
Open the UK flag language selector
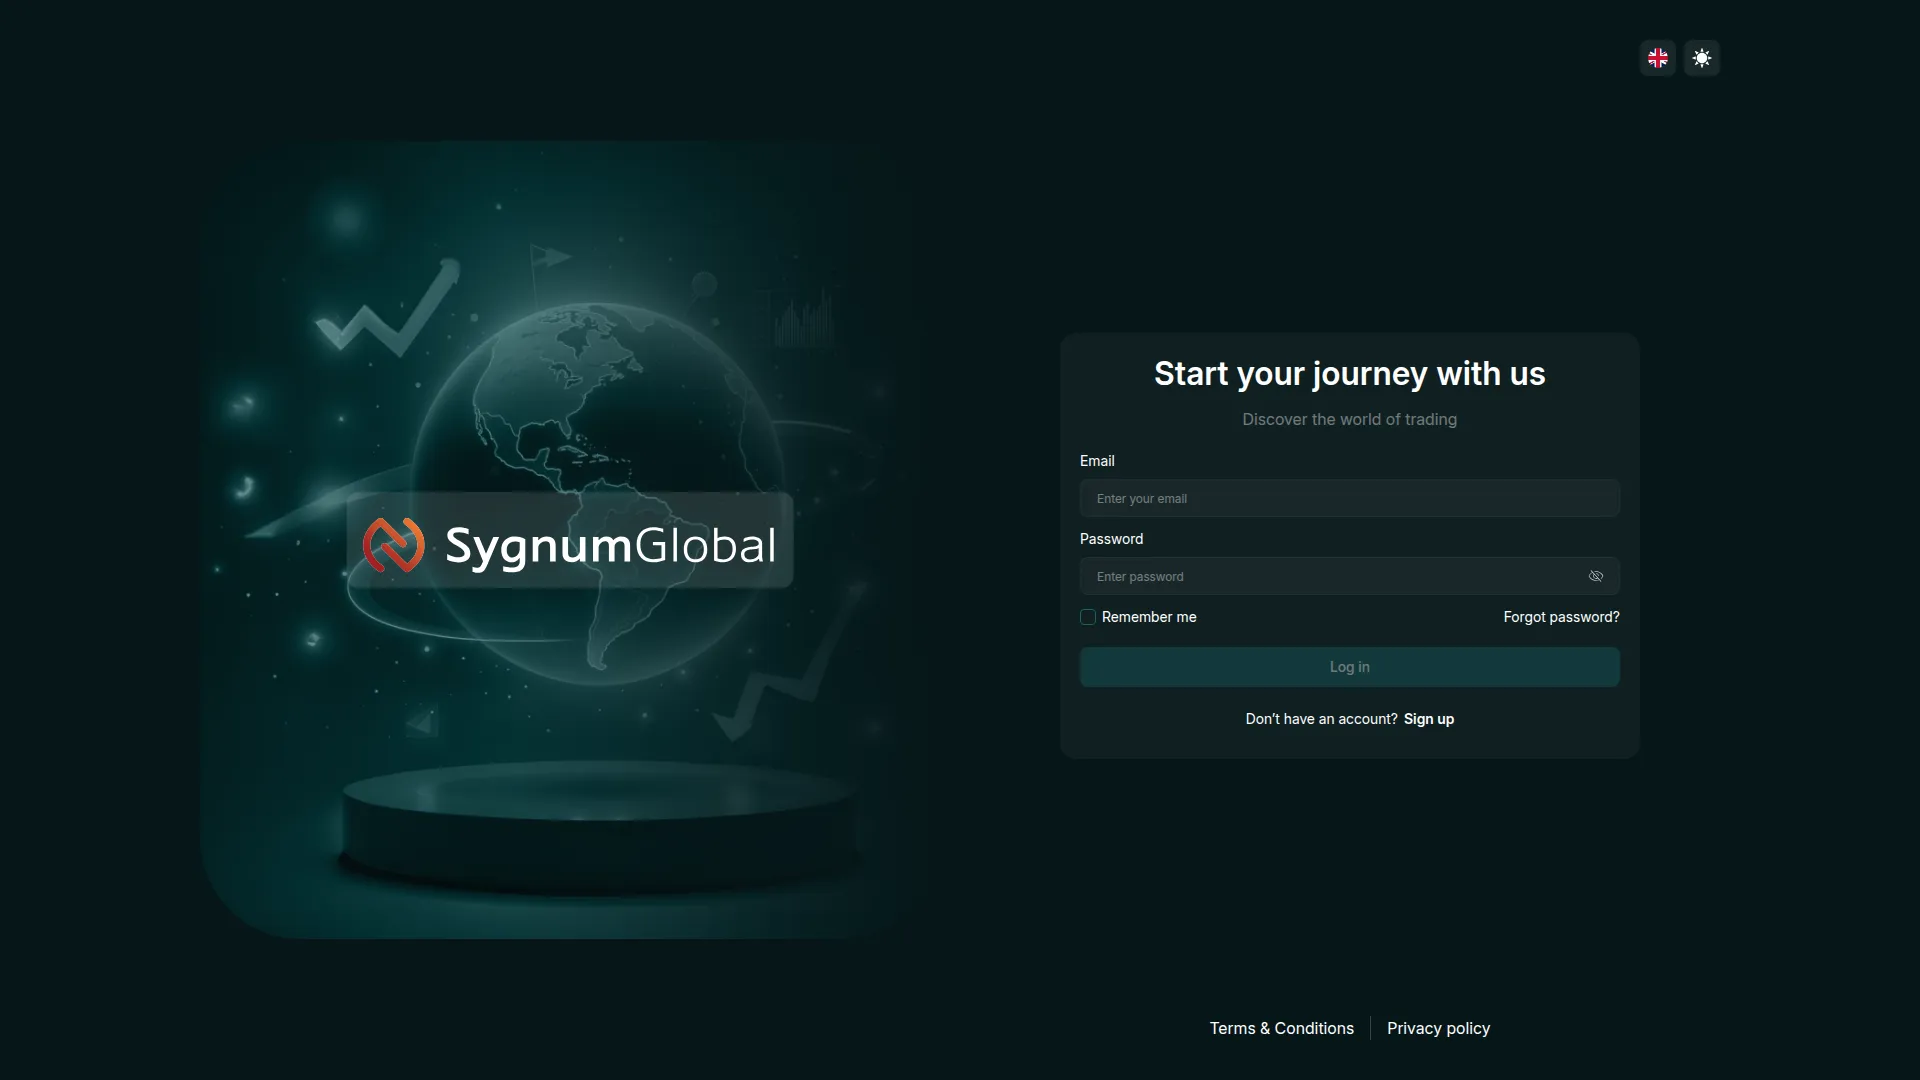pos(1658,58)
